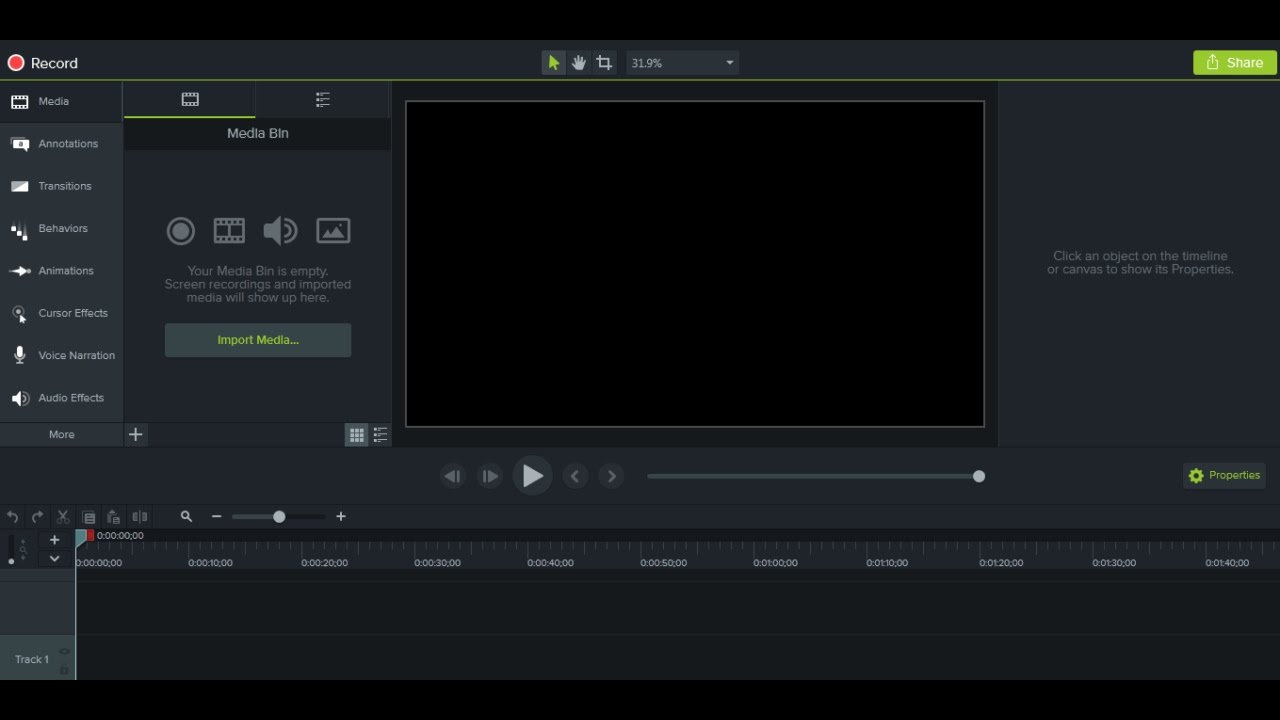Click the red Record button
The height and width of the screenshot is (720, 1280).
point(42,63)
